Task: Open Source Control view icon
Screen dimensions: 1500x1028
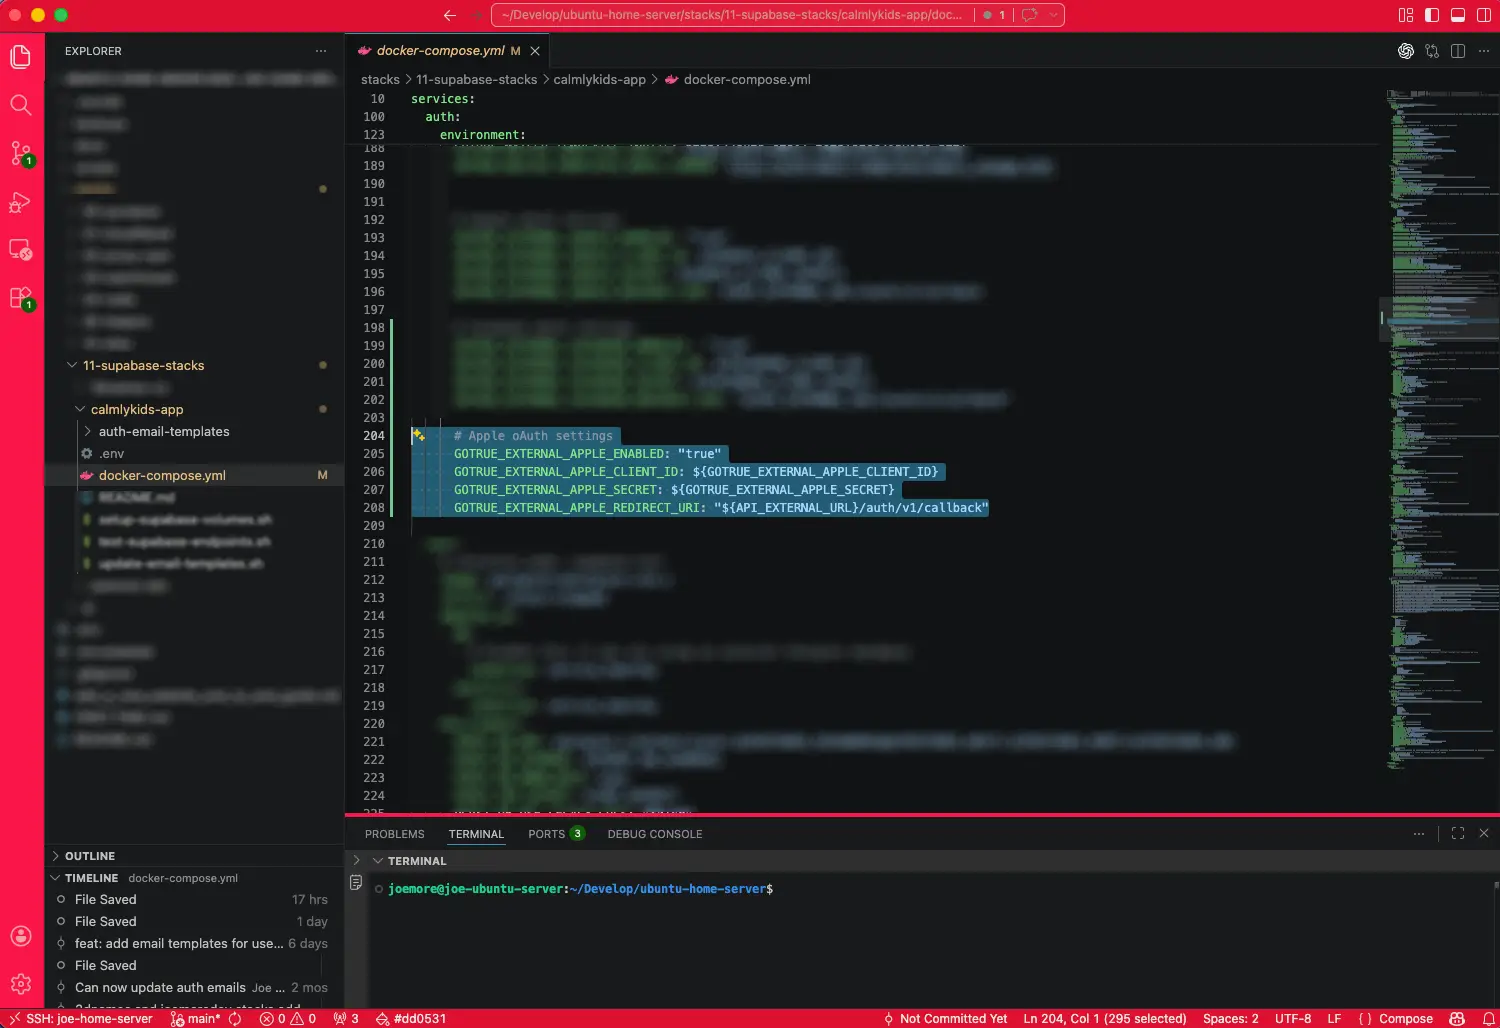Action: pos(21,153)
